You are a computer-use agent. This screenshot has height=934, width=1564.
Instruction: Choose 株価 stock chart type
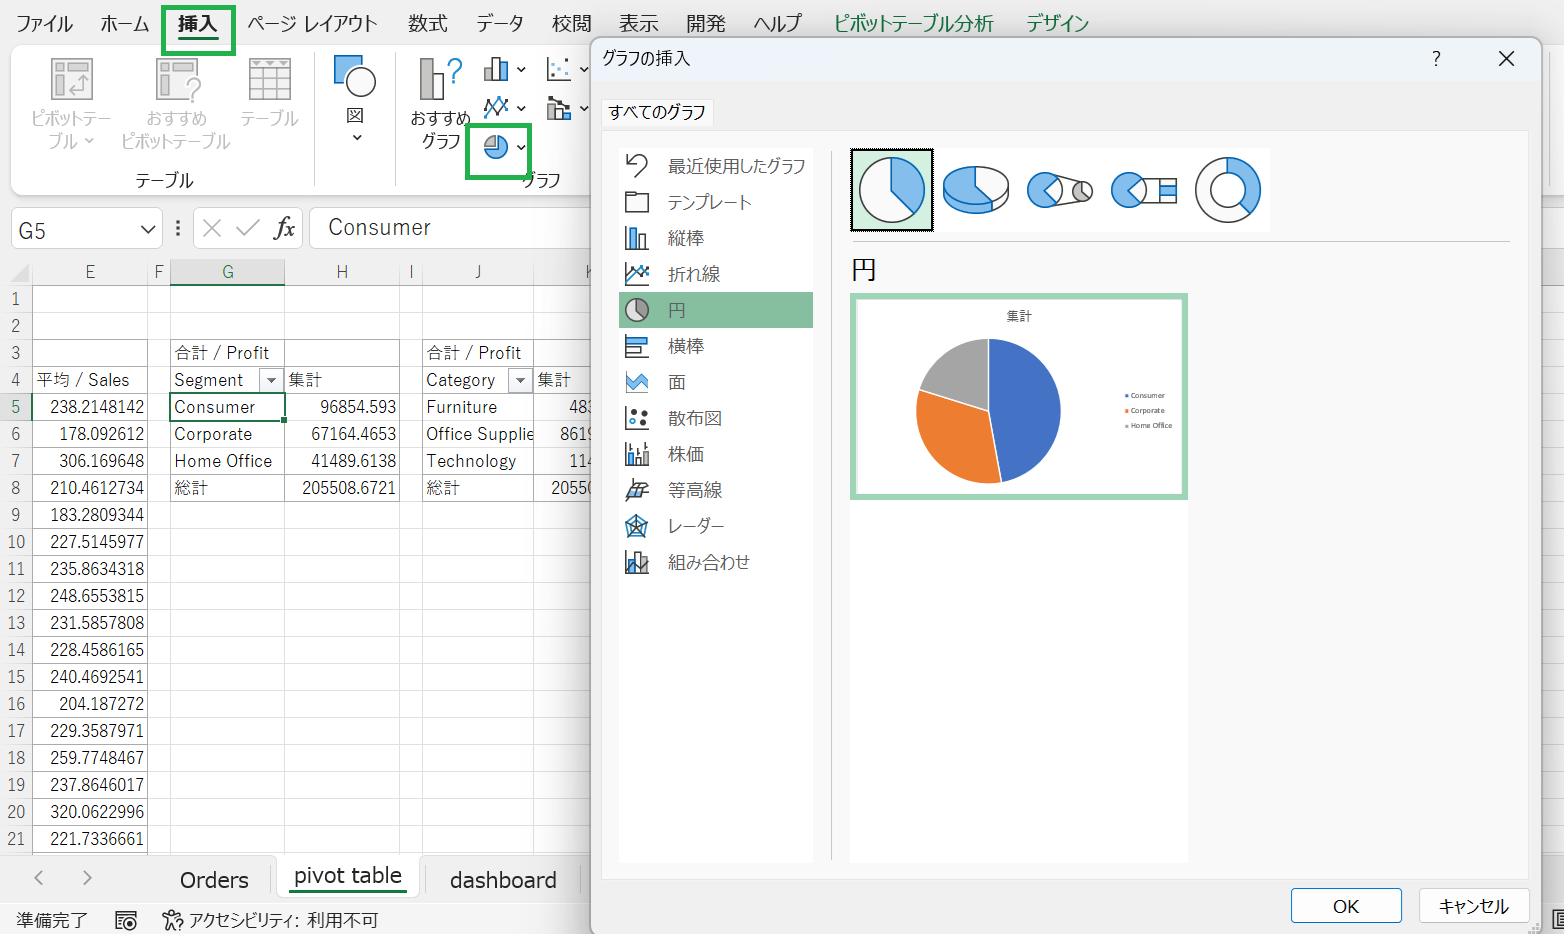pos(716,454)
